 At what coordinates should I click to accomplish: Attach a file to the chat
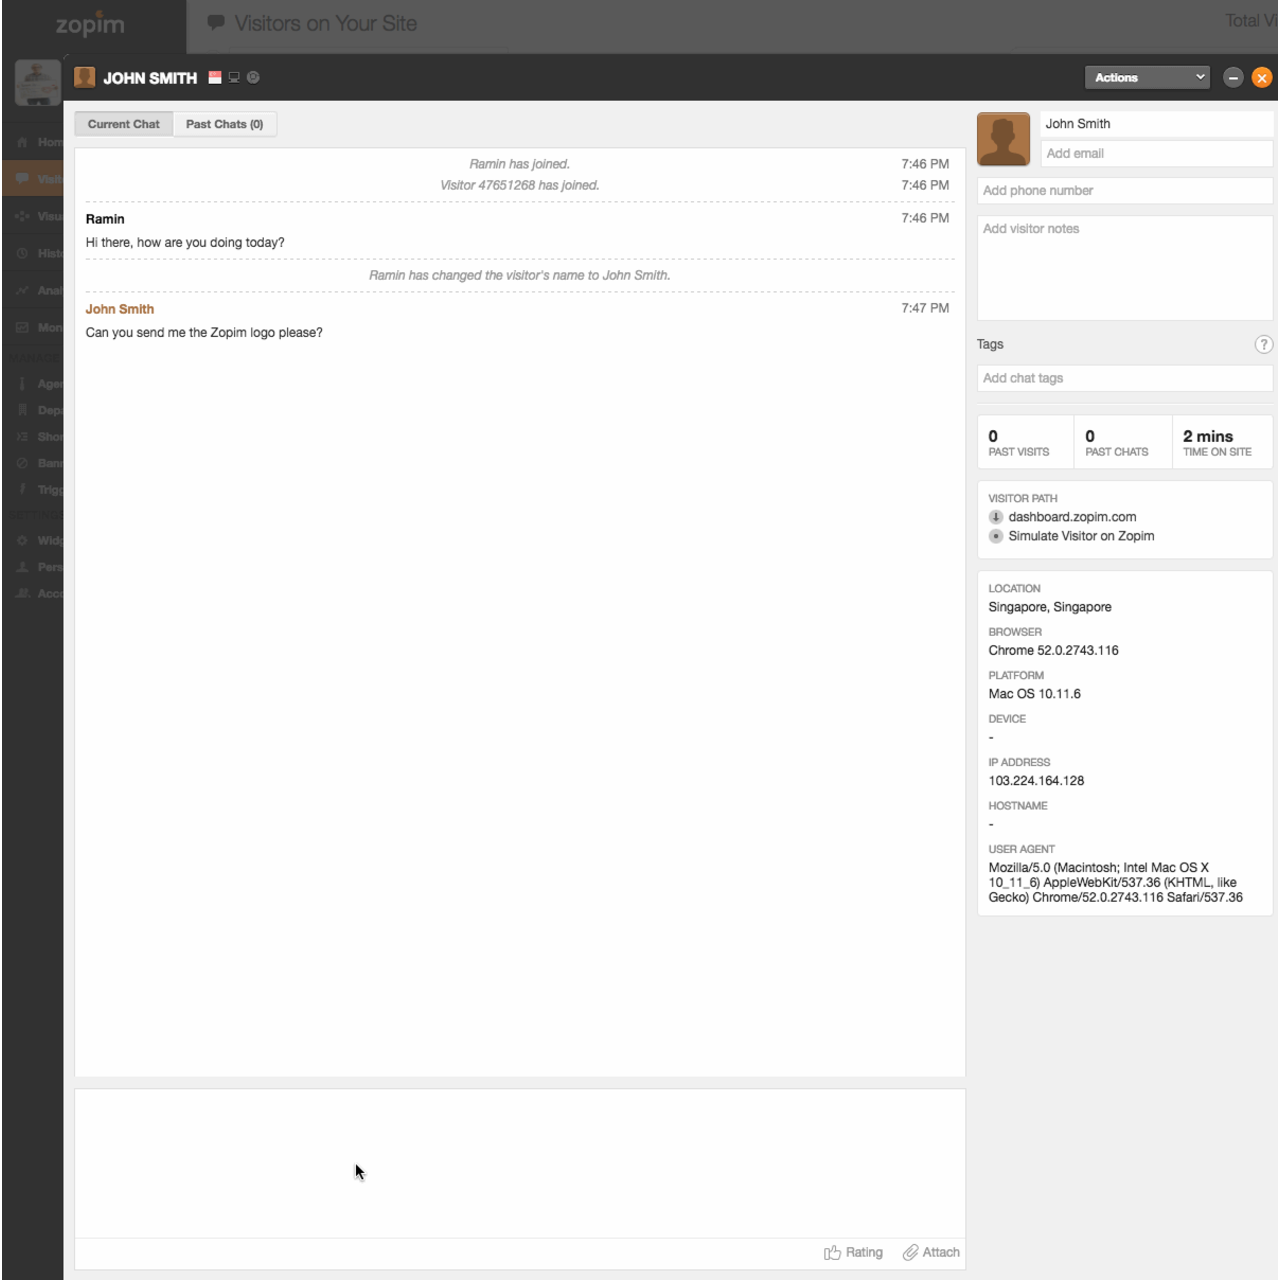click(x=931, y=1252)
